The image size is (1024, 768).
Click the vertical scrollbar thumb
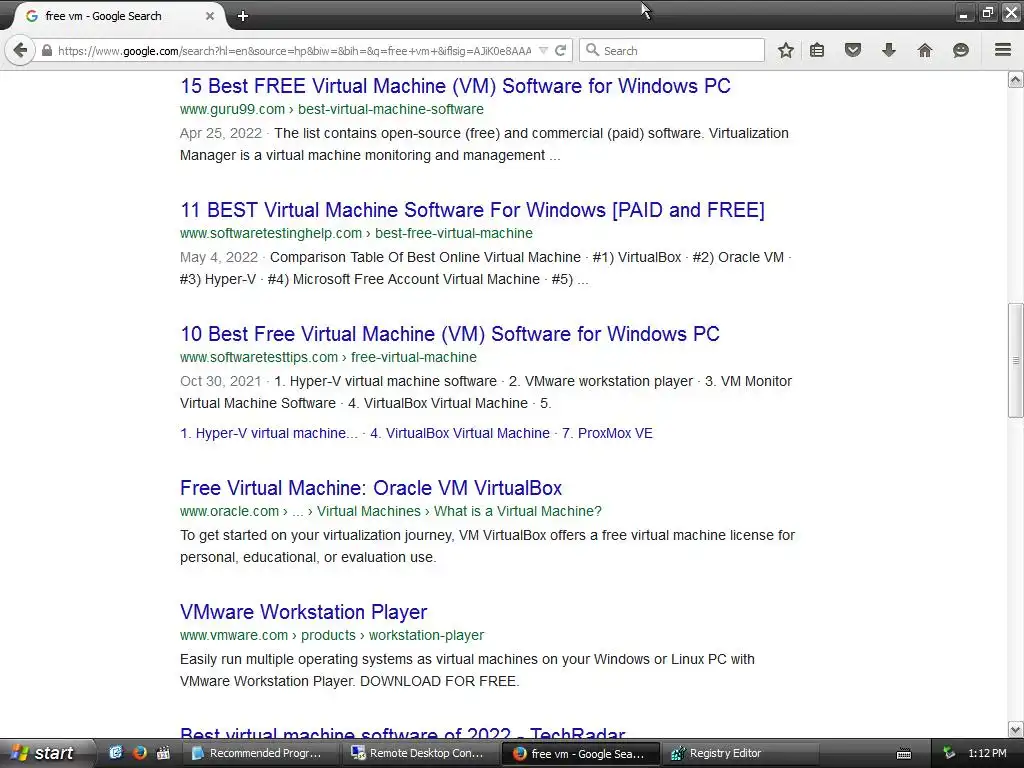pyautogui.click(x=1016, y=360)
